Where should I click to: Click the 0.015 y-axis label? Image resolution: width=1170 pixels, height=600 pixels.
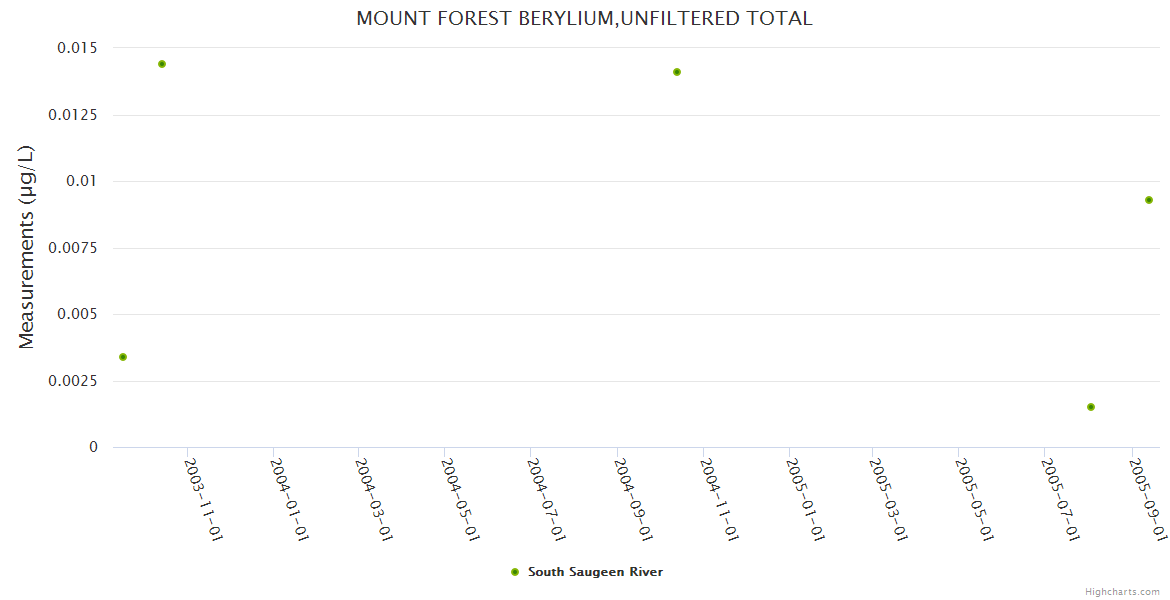tap(77, 48)
